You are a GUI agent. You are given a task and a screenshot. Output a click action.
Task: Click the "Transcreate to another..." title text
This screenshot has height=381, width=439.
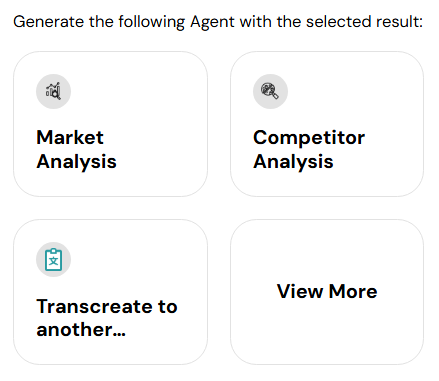coord(107,318)
